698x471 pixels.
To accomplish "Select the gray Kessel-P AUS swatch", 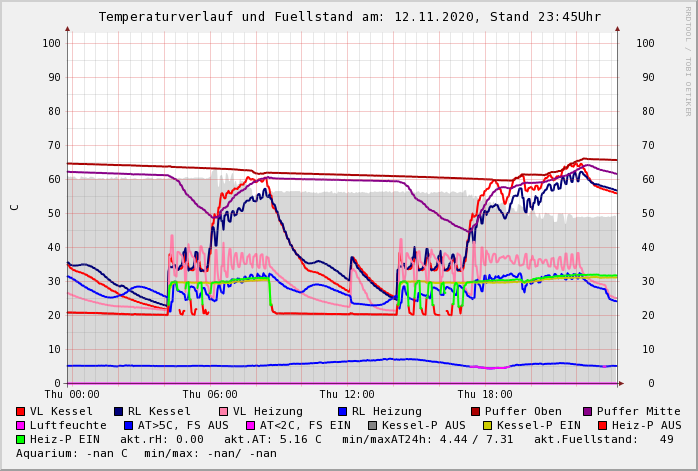I will point(373,425).
